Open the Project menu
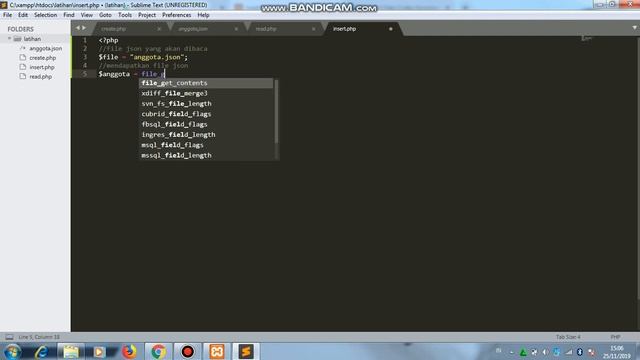640x360 pixels. [x=147, y=15]
